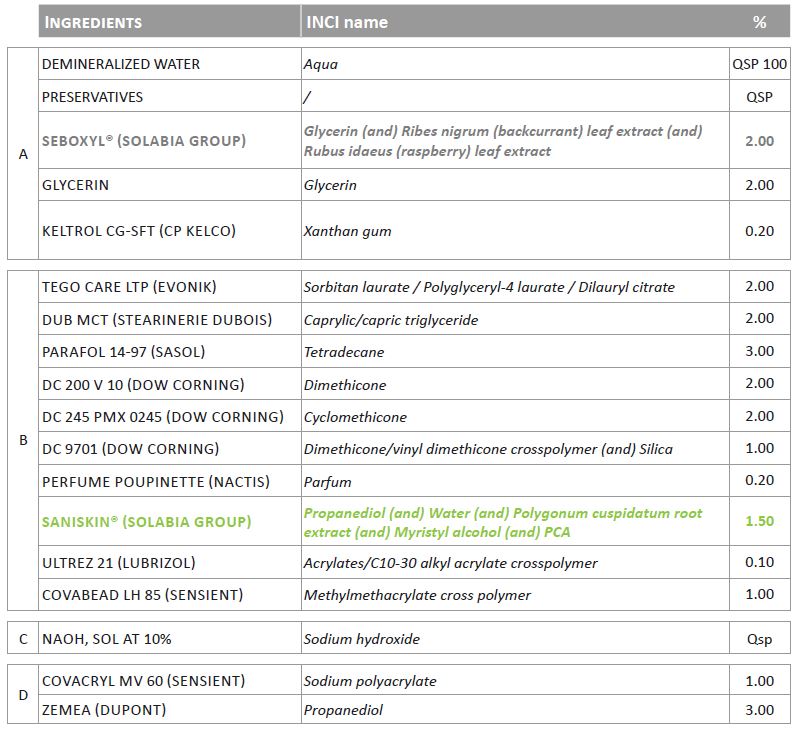Select the DEMINERALIZED WATER cell
Image resolution: width=798 pixels, height=730 pixels.
169,64
